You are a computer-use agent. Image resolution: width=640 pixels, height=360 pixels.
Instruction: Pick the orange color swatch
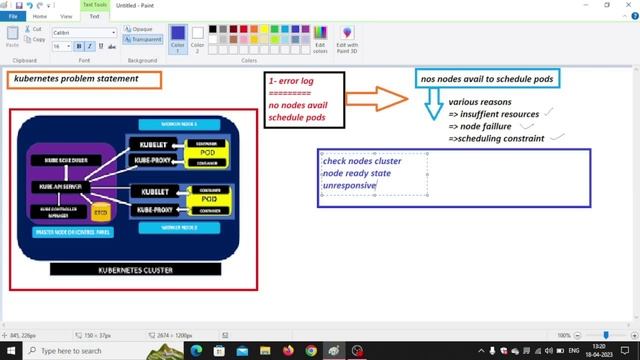click(x=254, y=29)
